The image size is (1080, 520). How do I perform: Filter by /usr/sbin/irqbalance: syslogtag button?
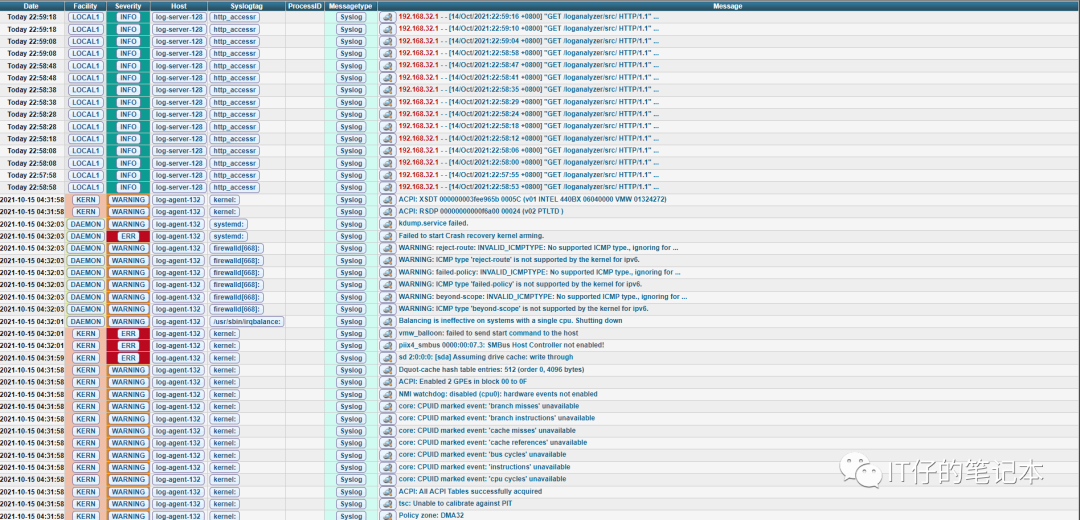tap(247, 322)
